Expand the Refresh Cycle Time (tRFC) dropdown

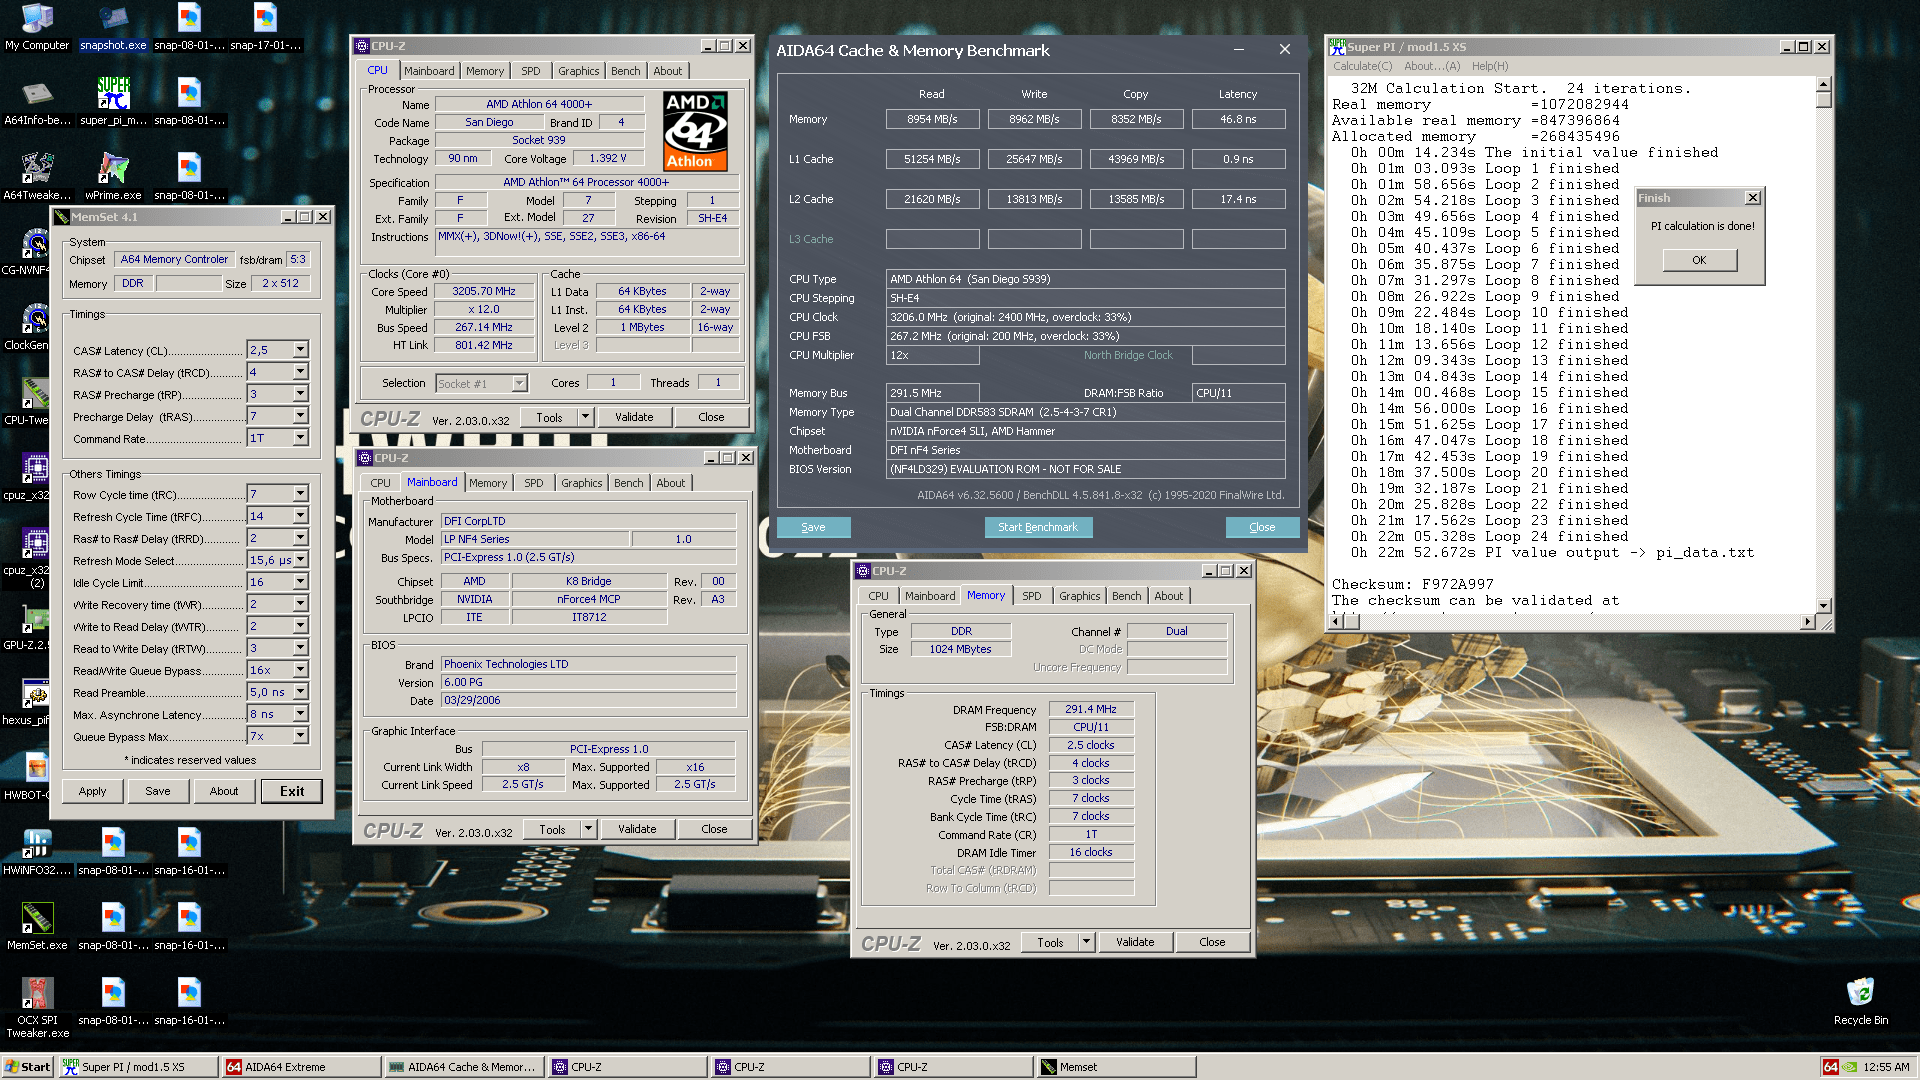coord(300,516)
